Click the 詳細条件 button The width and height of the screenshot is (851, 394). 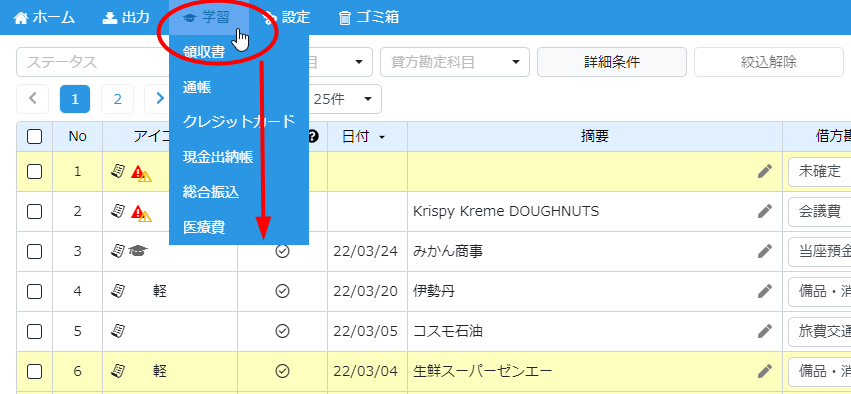[612, 62]
